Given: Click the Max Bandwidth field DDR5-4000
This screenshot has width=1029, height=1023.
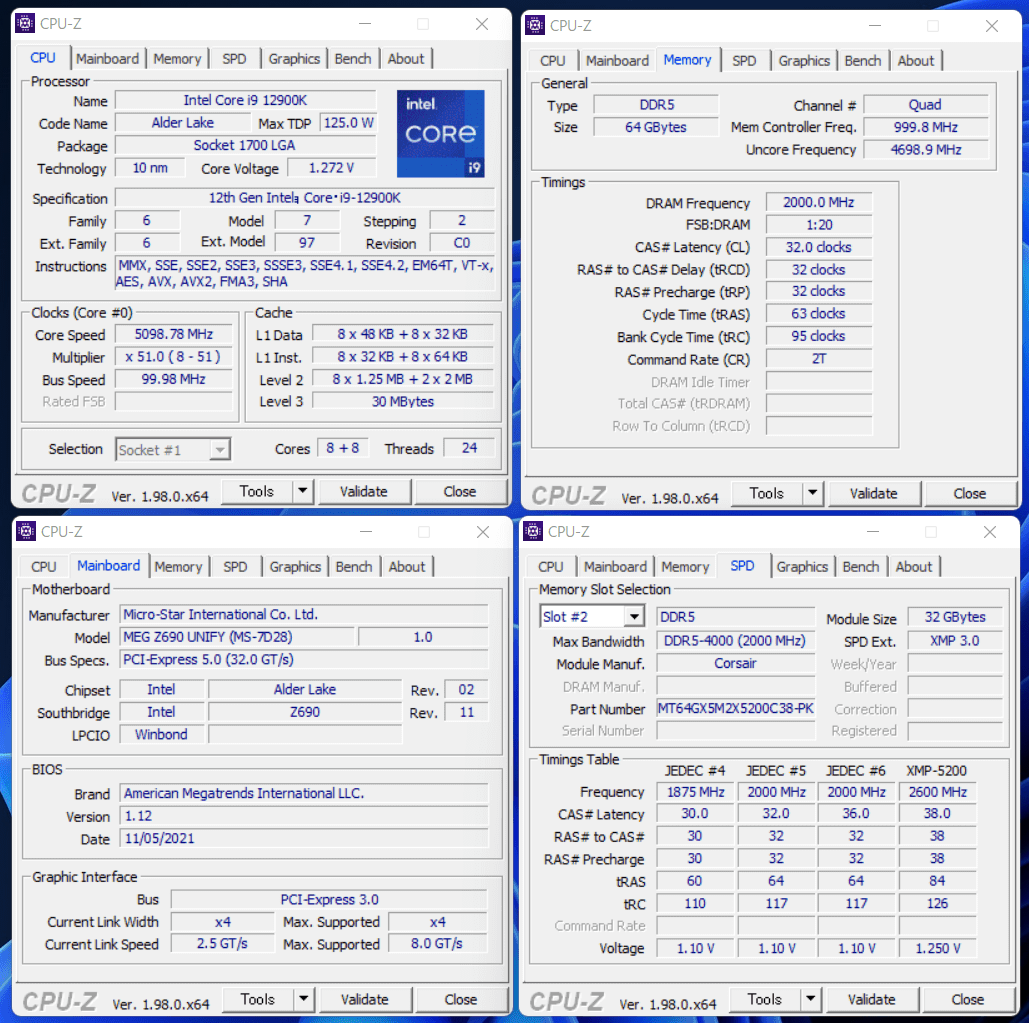Looking at the screenshot, I should (x=736, y=641).
